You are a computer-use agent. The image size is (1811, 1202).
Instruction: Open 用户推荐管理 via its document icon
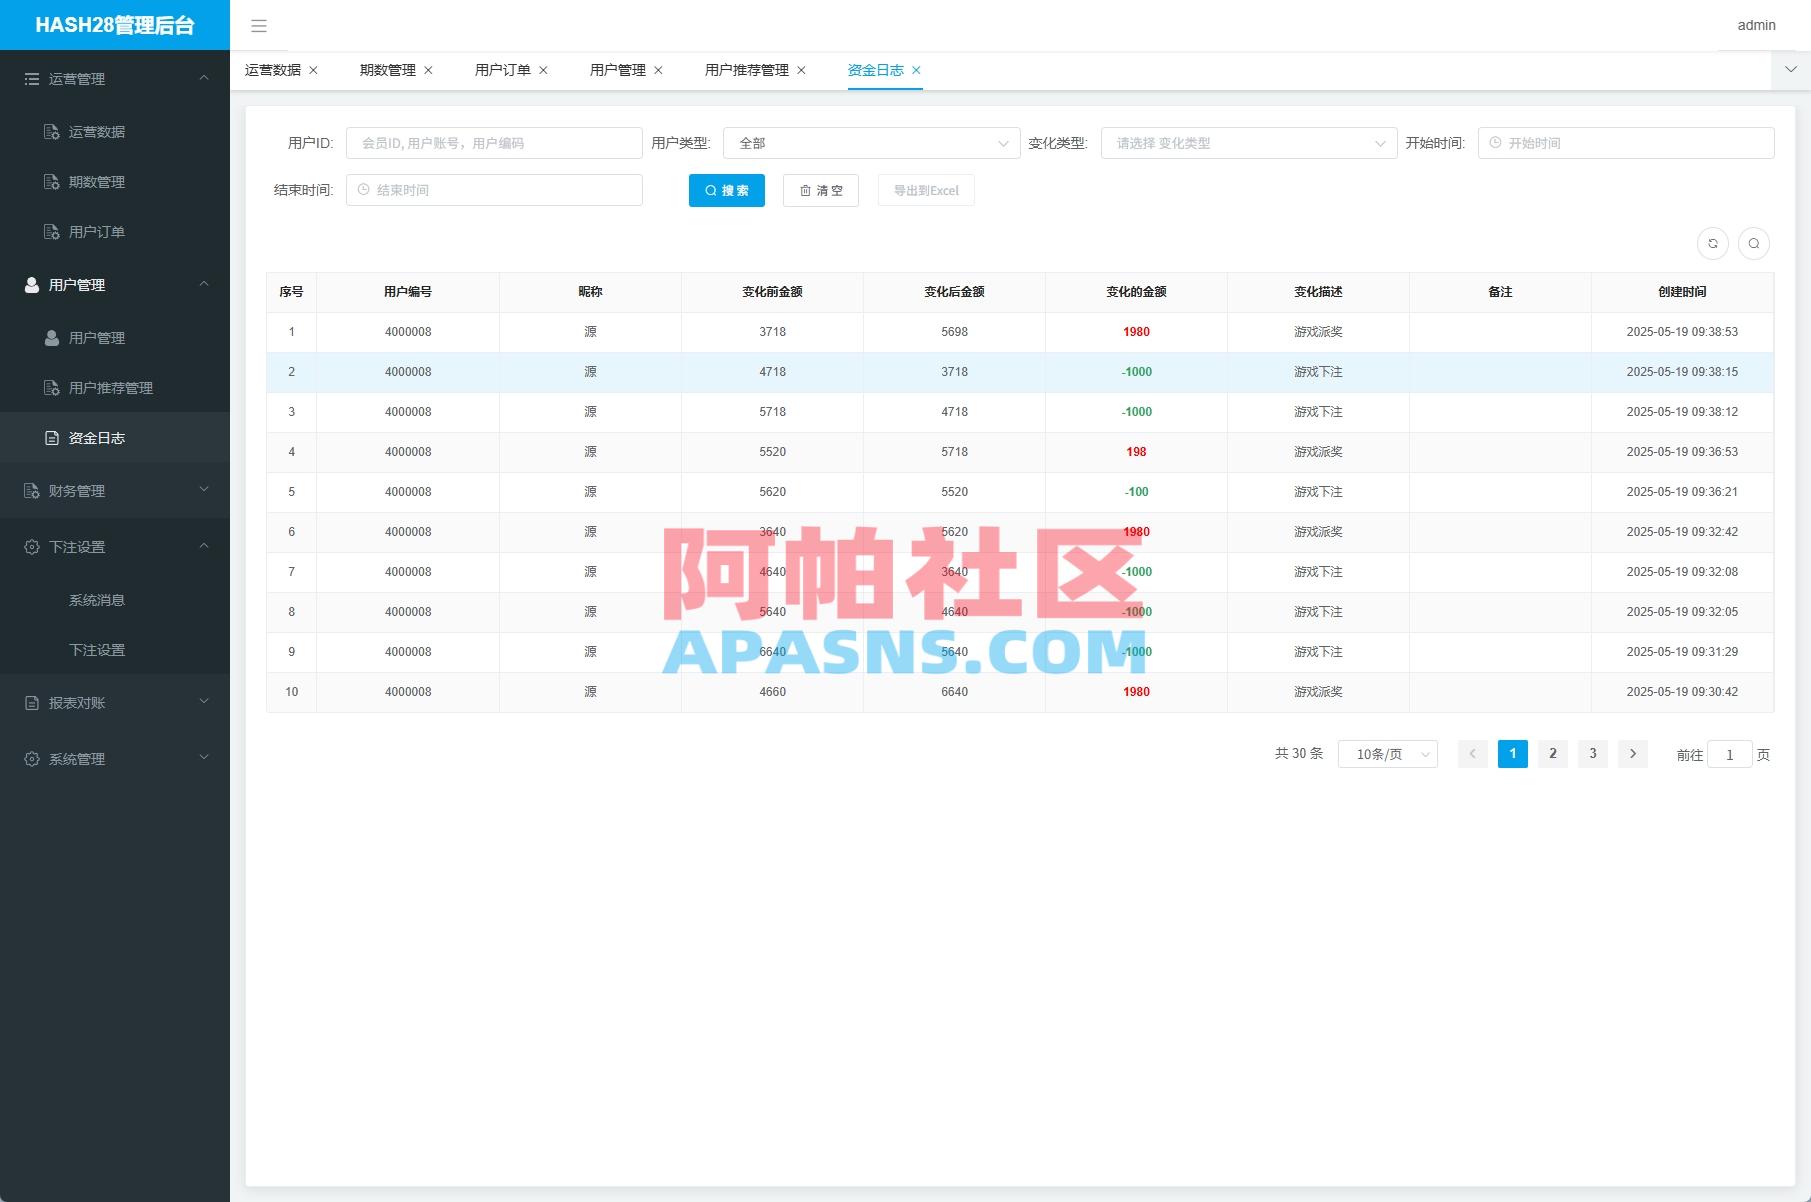pos(50,387)
